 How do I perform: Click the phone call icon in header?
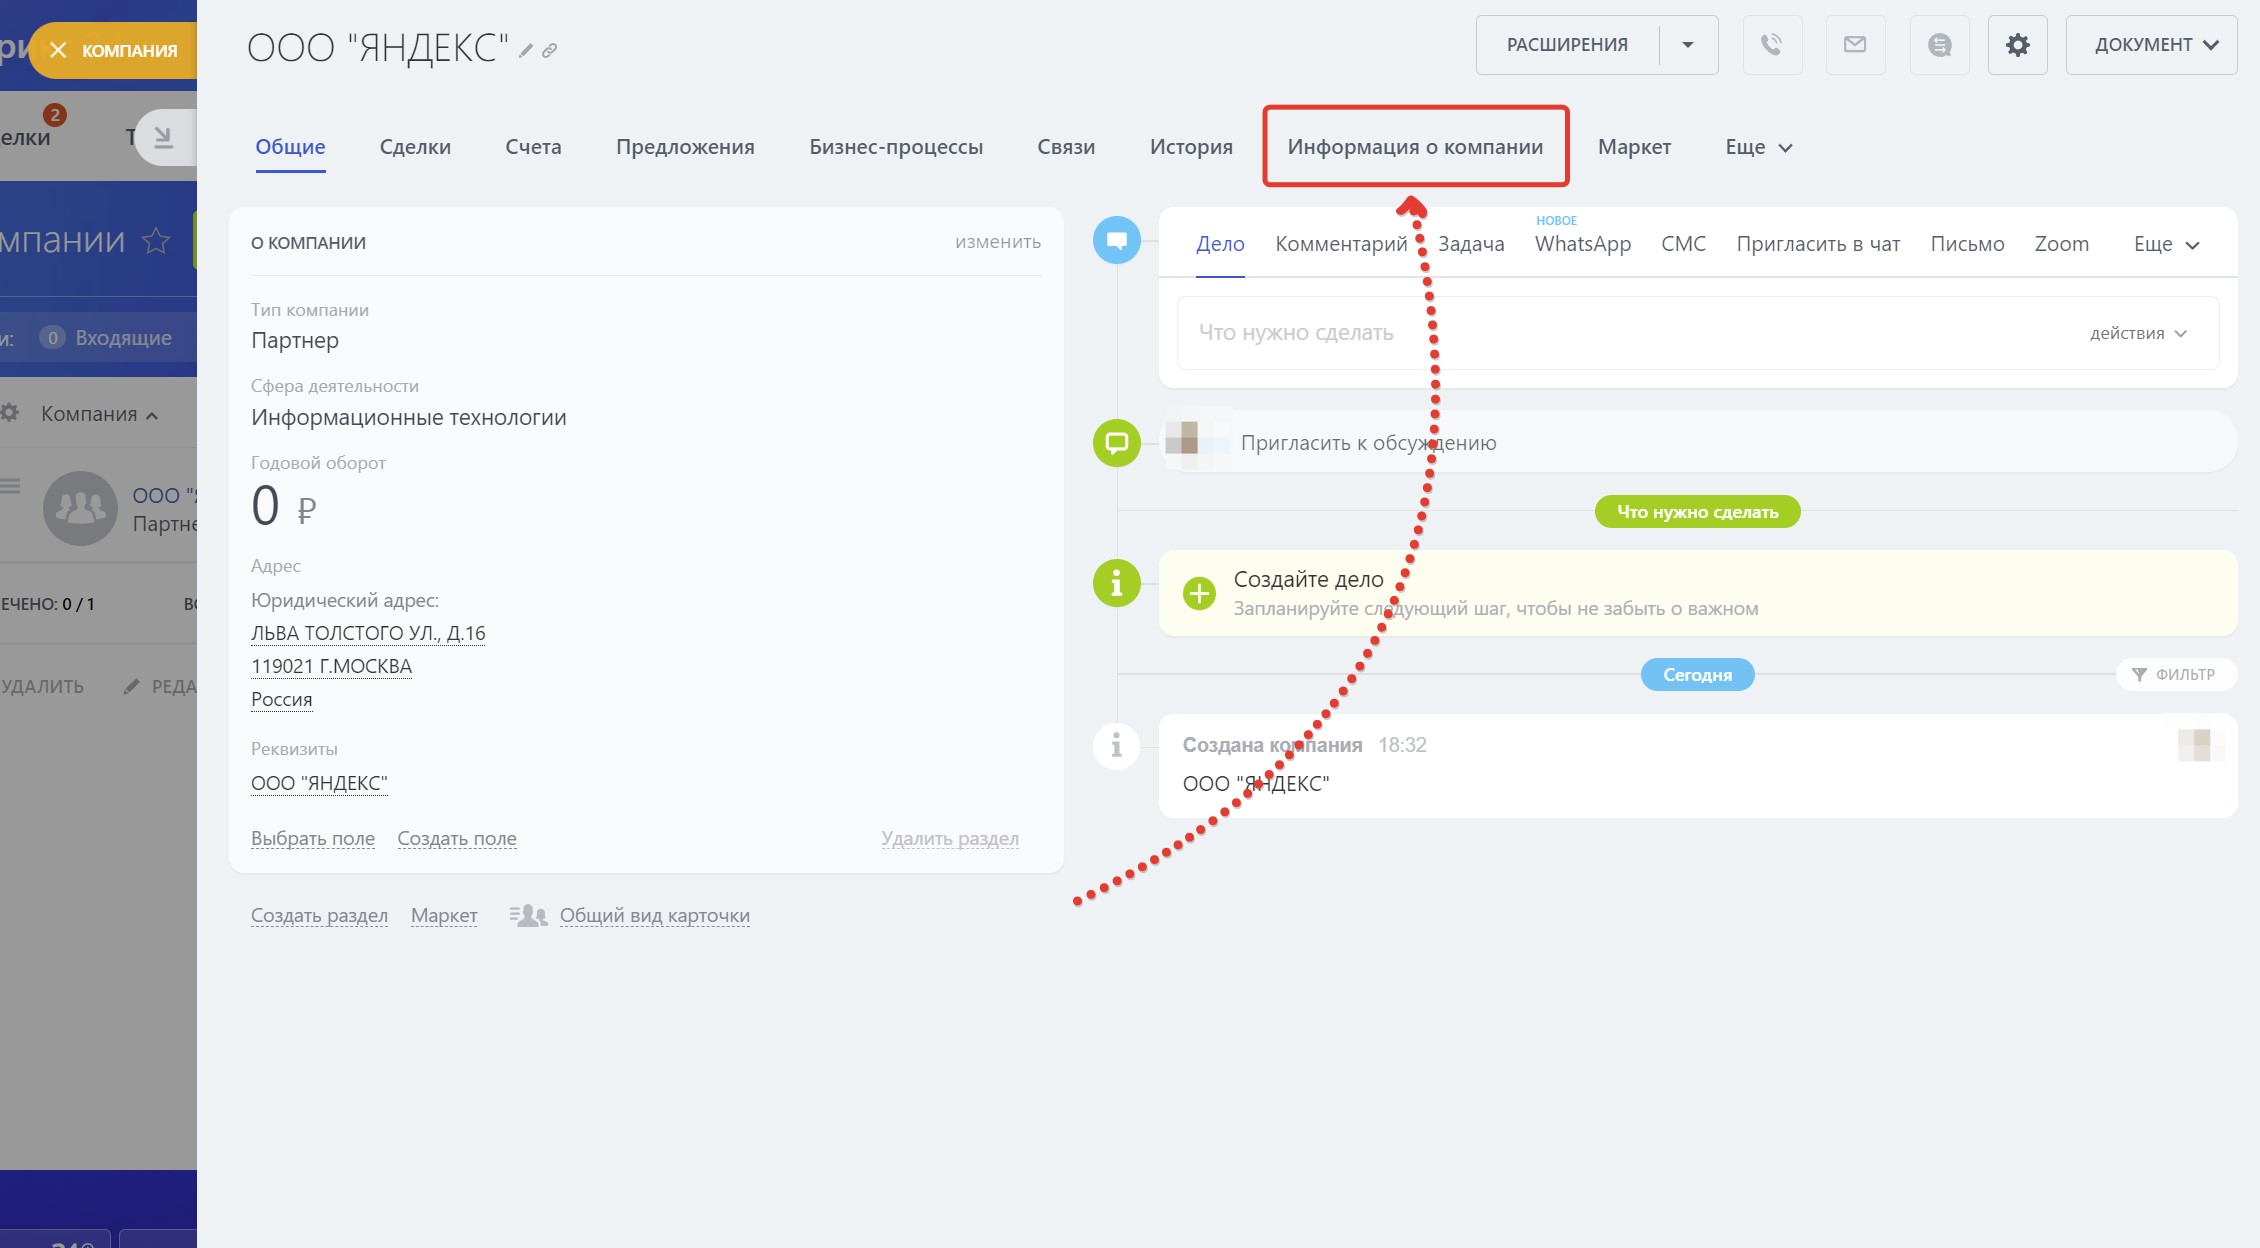pos(1772,45)
